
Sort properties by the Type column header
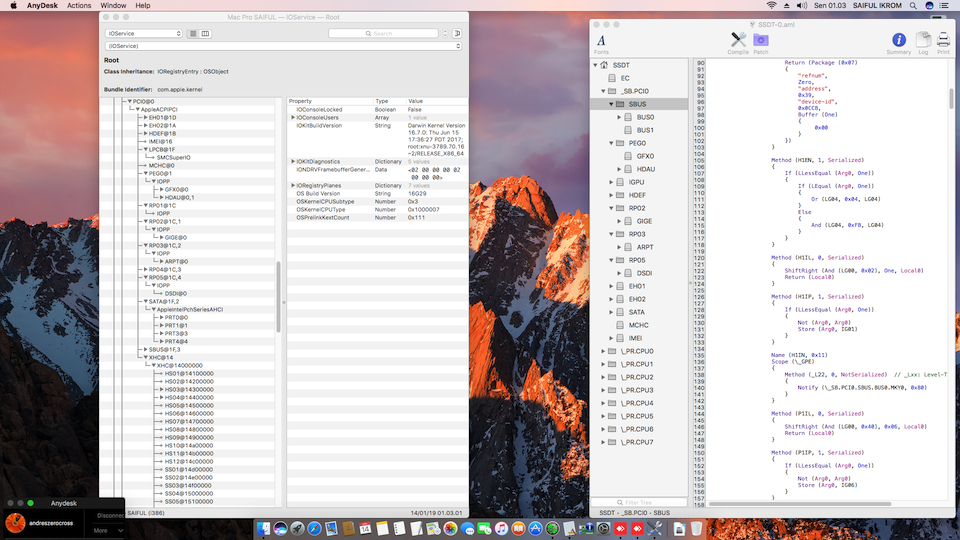click(389, 101)
